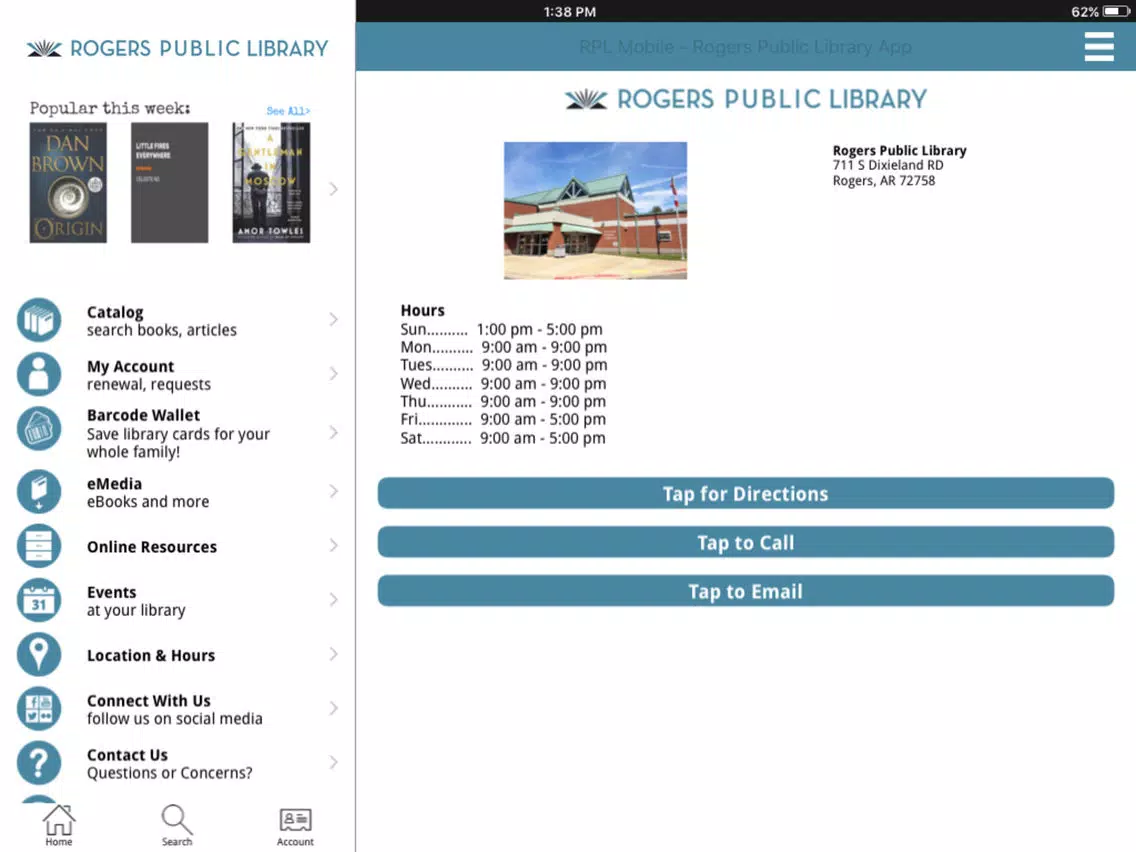The width and height of the screenshot is (1136, 852).
Task: Open the Search tab
Action: point(177,825)
